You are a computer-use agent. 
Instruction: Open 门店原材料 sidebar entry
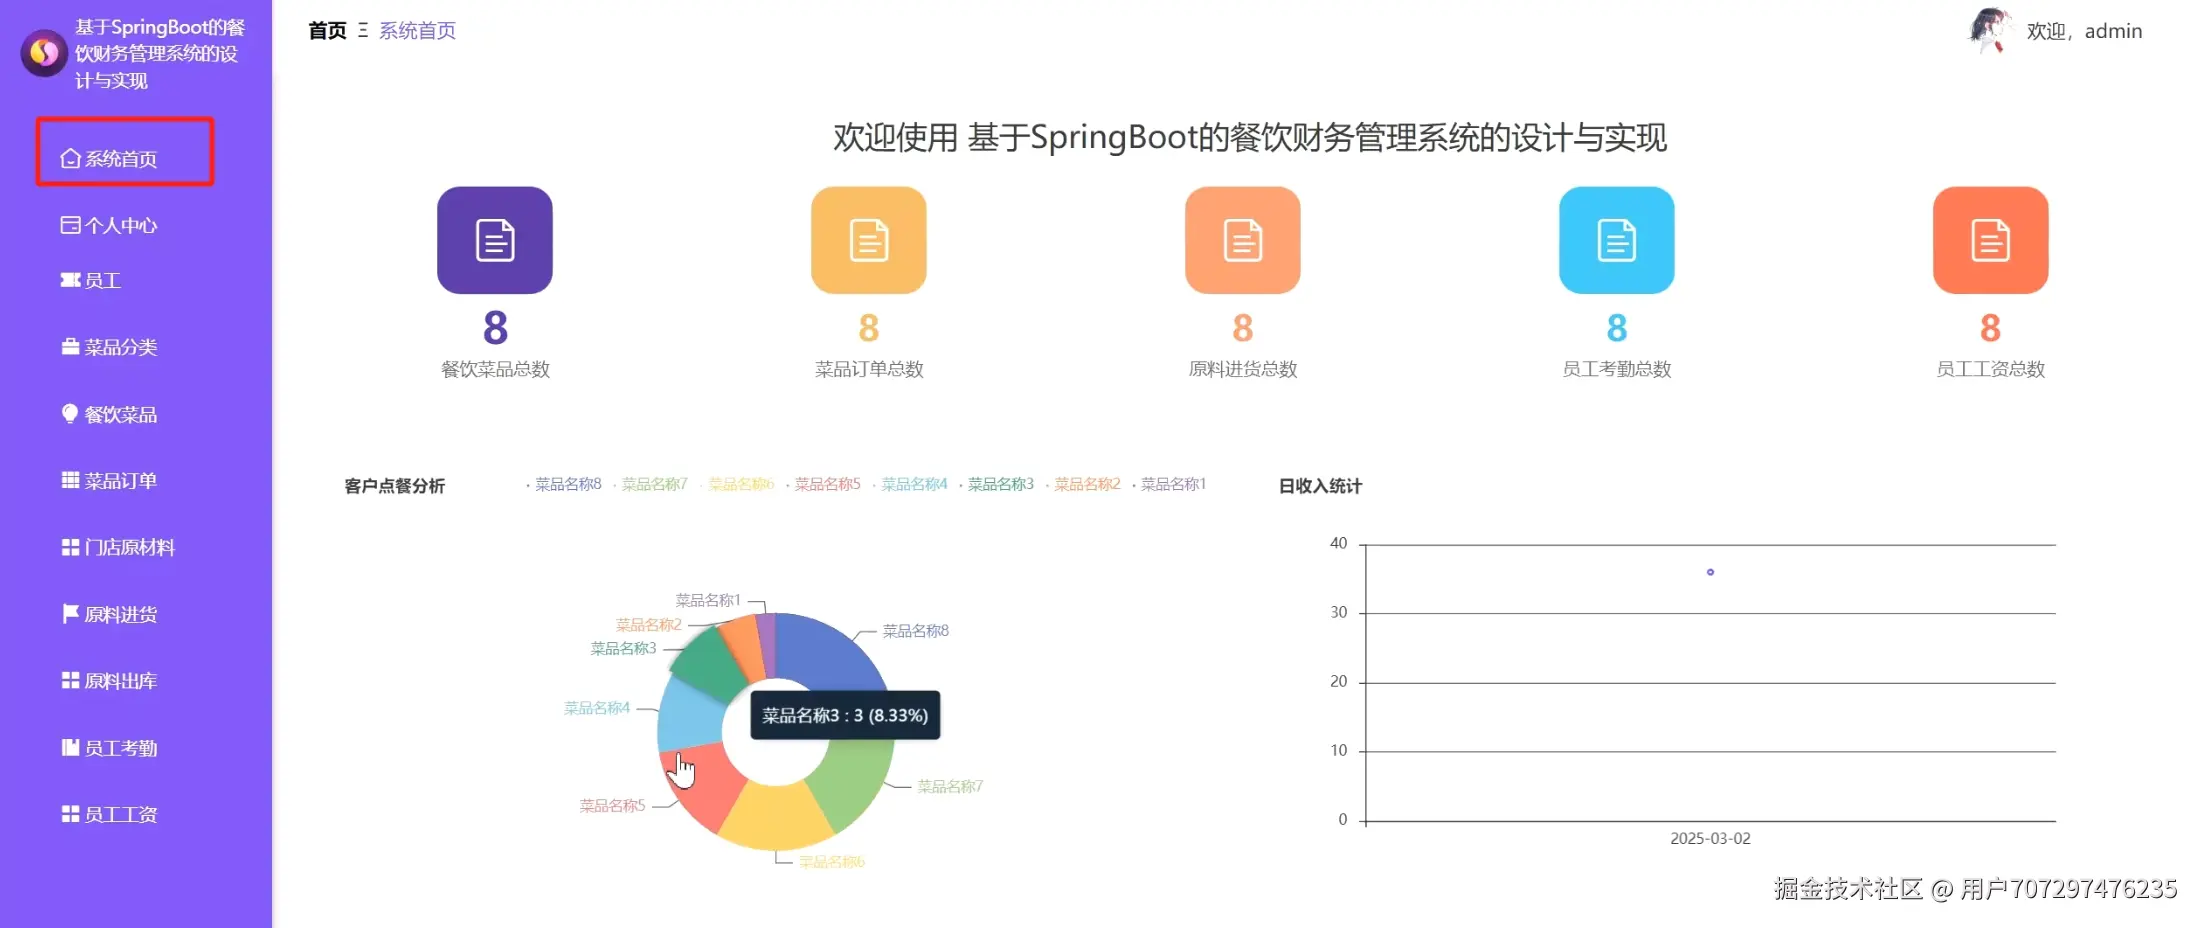click(x=129, y=547)
